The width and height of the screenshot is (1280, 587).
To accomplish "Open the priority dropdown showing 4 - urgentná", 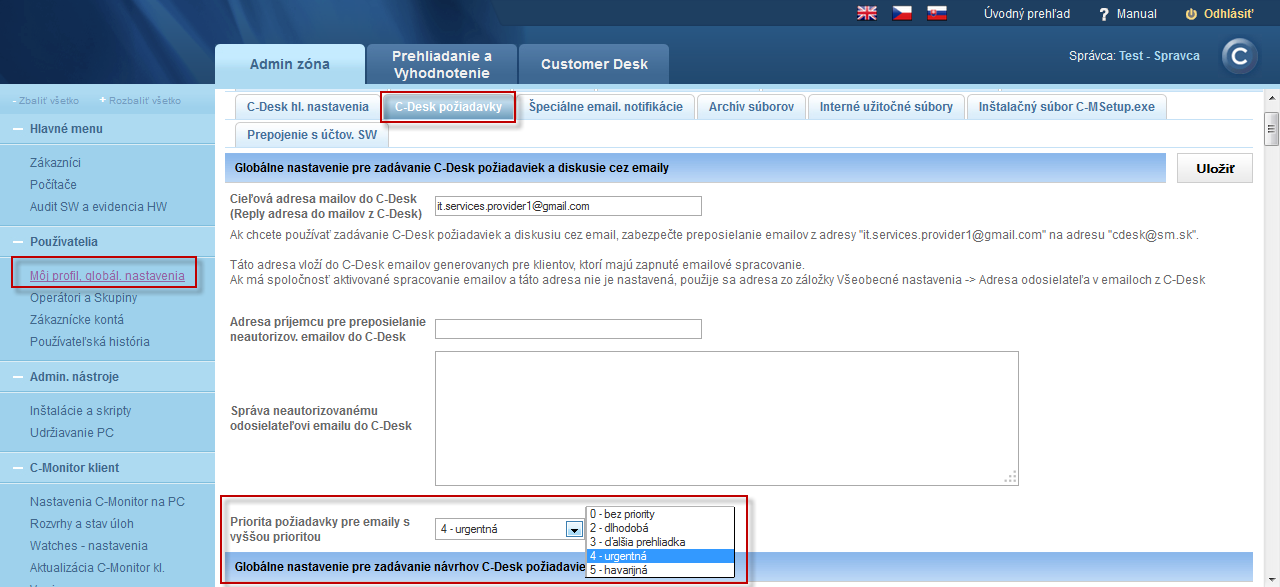I will [x=510, y=529].
